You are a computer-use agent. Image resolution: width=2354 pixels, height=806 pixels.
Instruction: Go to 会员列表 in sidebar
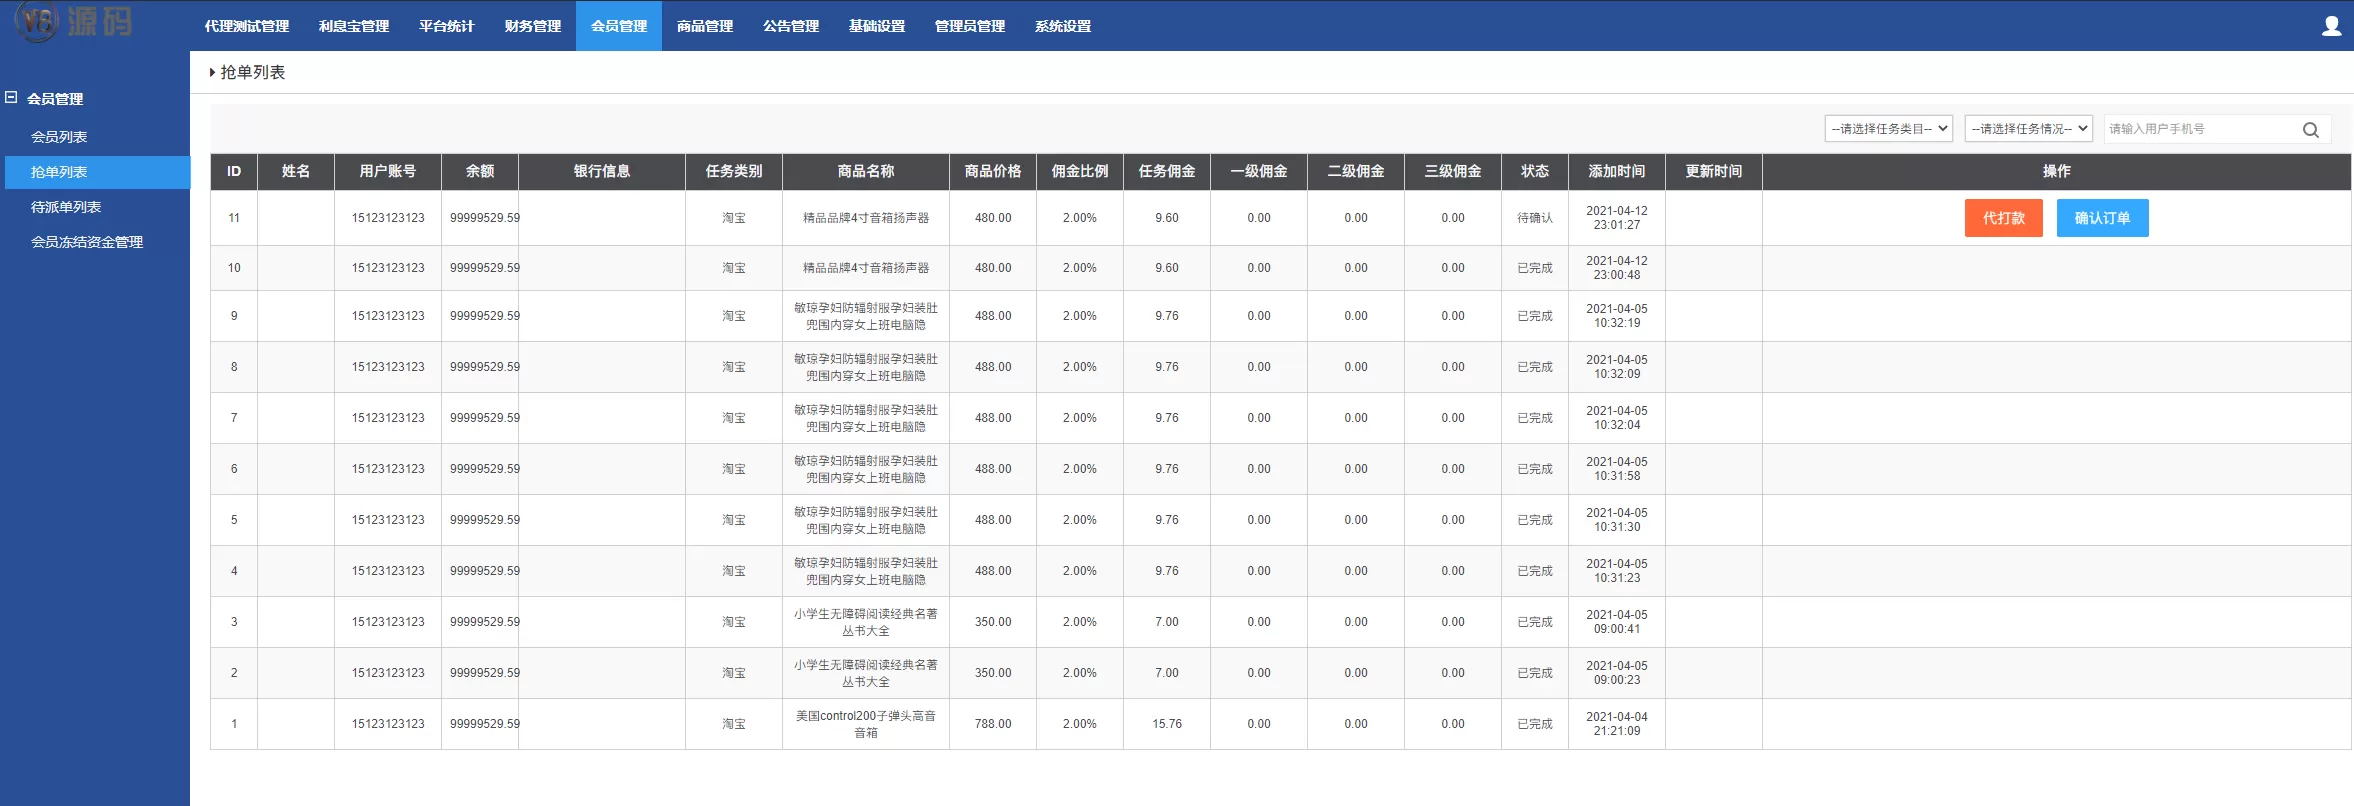59,137
